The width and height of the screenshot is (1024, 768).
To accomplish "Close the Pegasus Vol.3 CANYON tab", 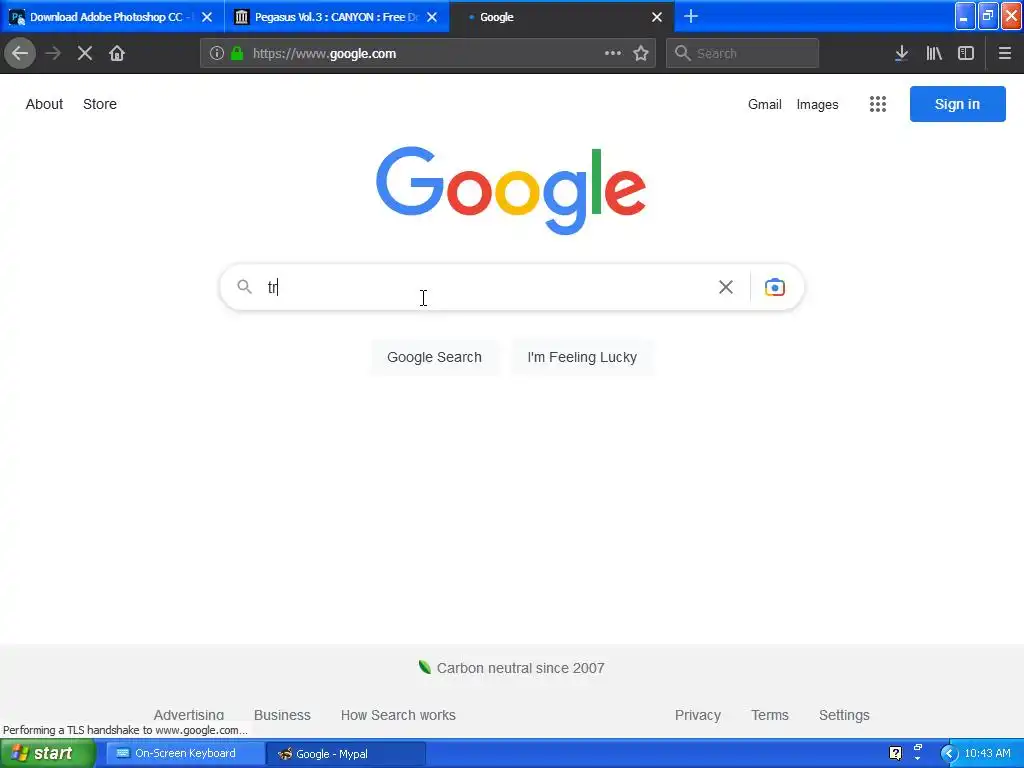I will coord(432,17).
